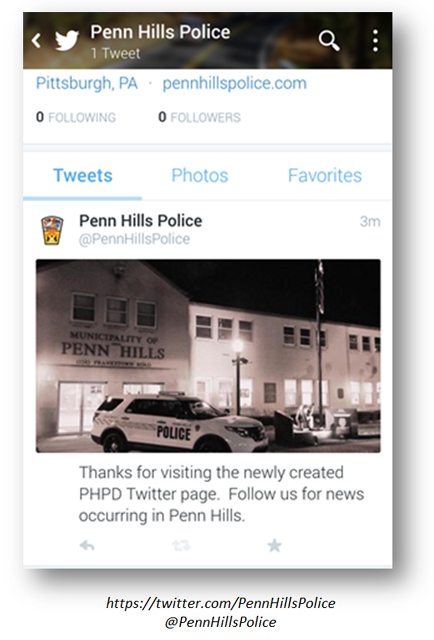Click the reply arrow under tweet
The image size is (434, 640).
[87, 545]
